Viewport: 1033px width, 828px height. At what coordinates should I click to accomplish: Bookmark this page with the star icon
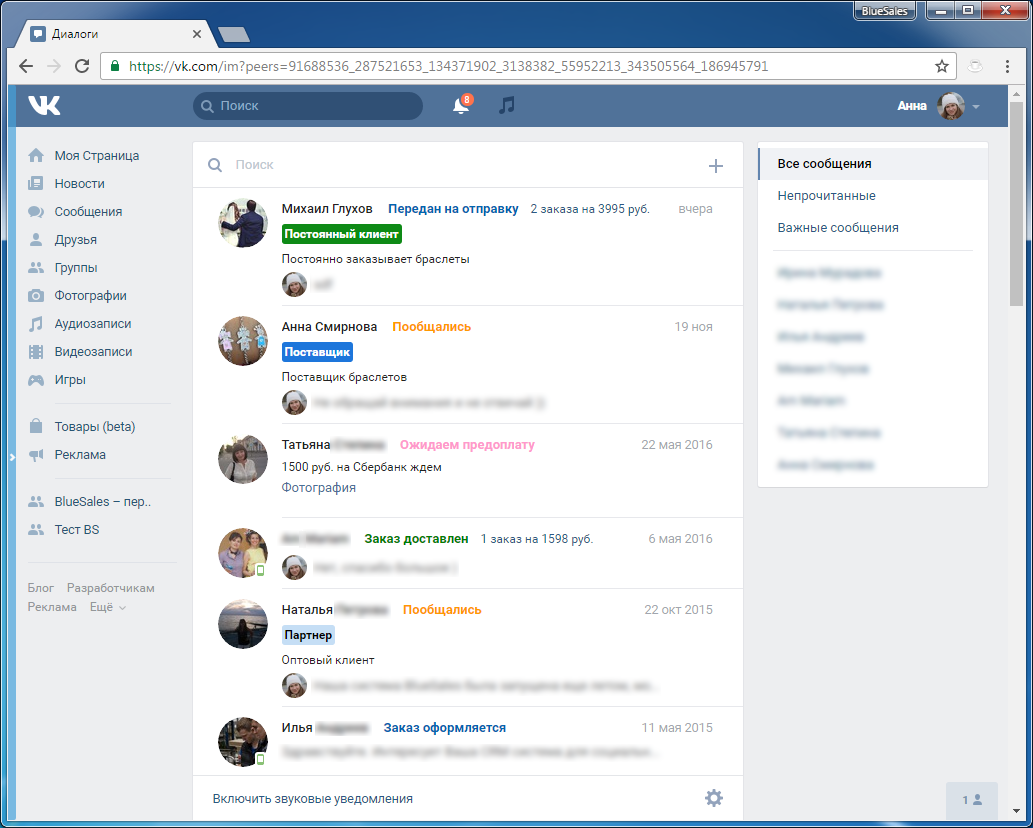pyautogui.click(x=941, y=66)
